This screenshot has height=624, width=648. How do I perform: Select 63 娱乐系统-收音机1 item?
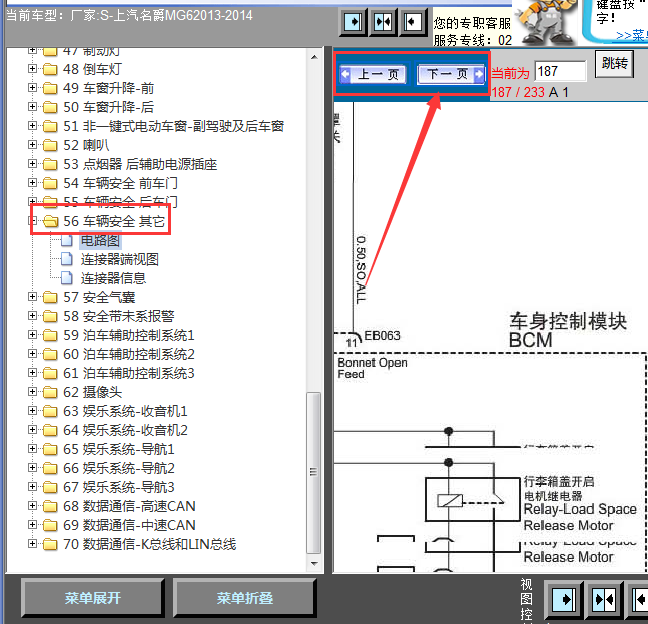[125, 411]
